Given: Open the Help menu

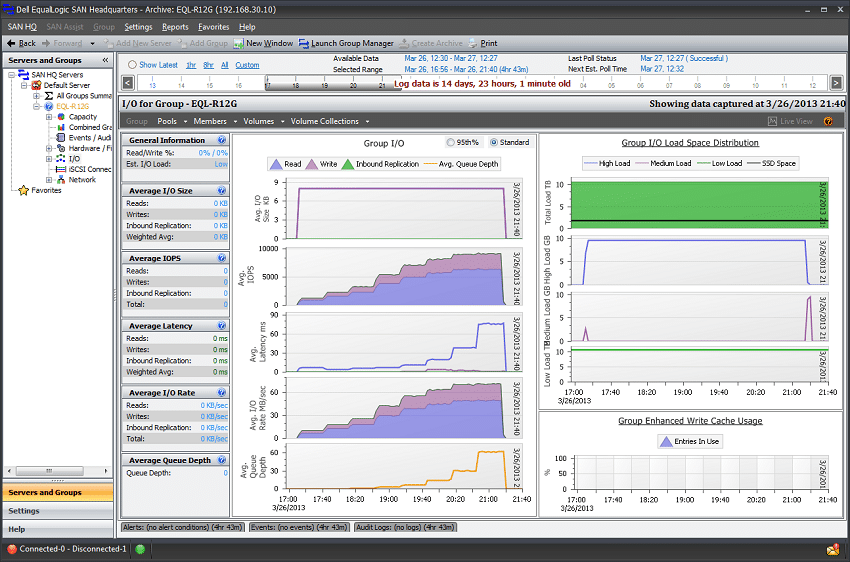Looking at the screenshot, I should pyautogui.click(x=247, y=27).
